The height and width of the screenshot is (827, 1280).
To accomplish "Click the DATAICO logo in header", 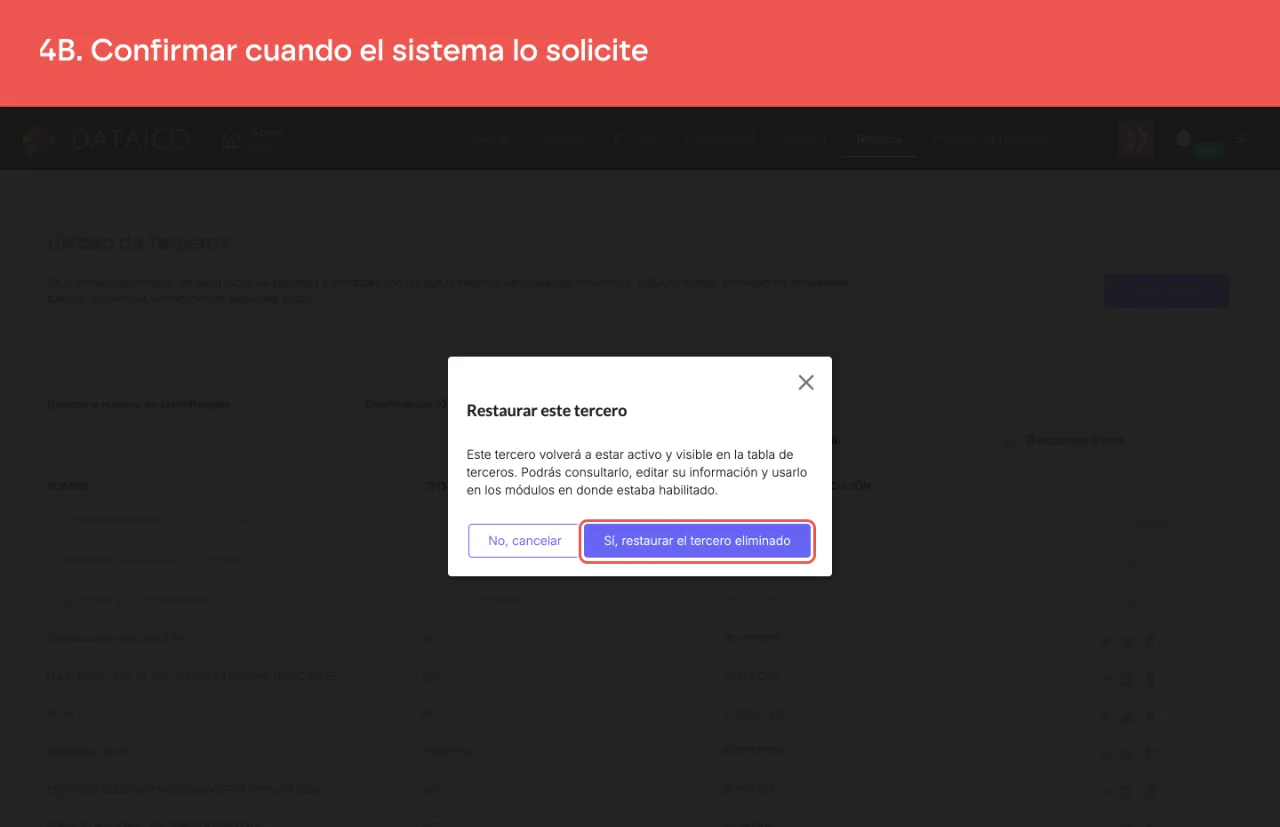I will pos(106,139).
